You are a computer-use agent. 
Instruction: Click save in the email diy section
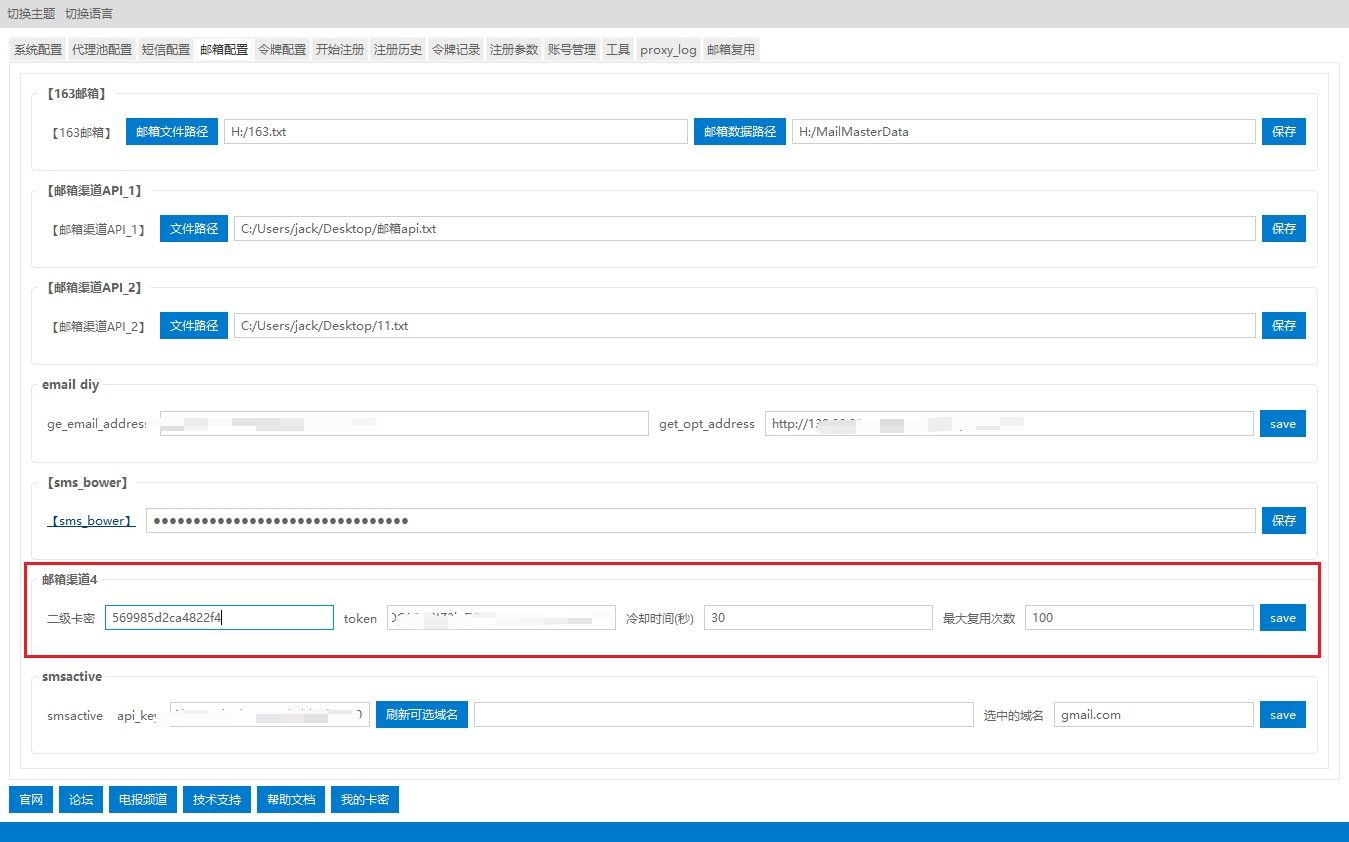click(x=1282, y=424)
